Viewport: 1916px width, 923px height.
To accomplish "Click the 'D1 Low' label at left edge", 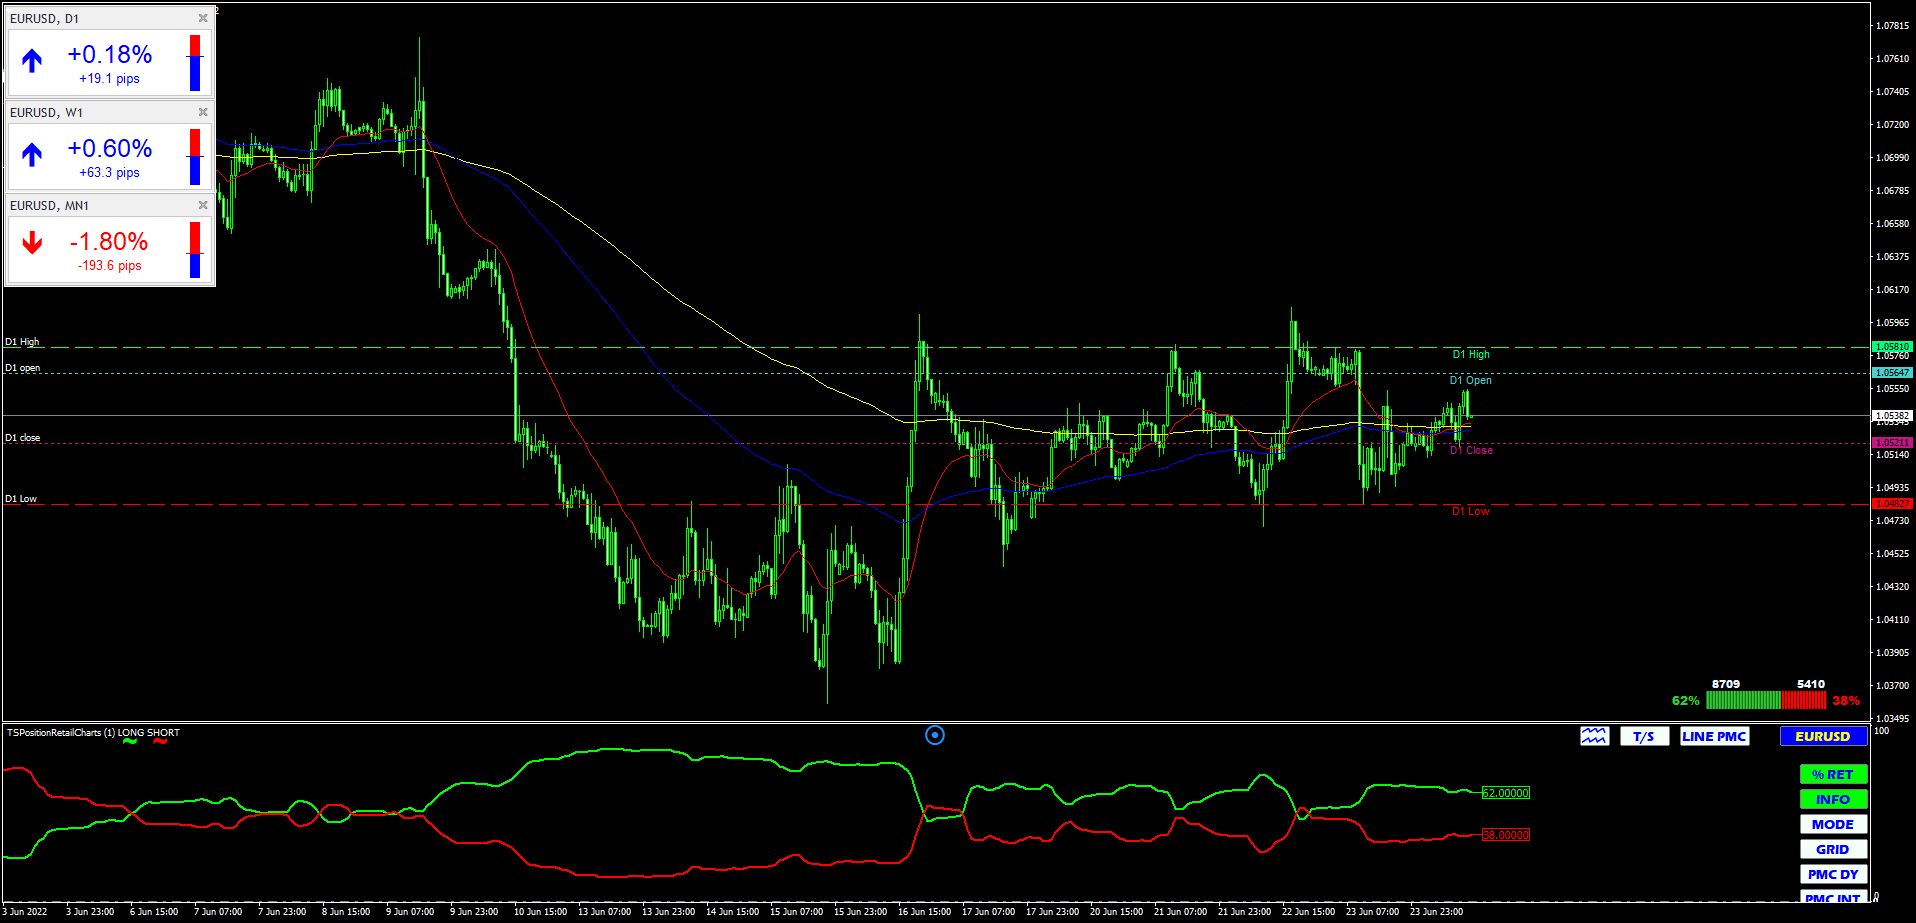I will click(x=21, y=499).
